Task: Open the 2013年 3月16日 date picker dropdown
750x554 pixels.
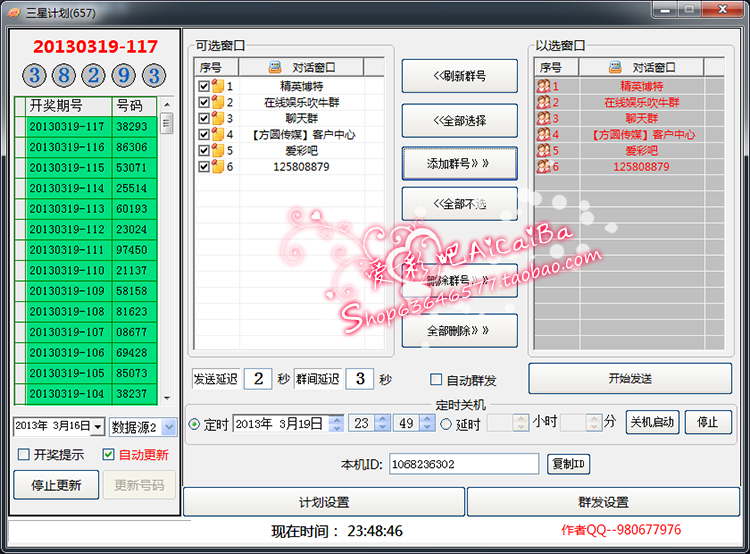Action: click(98, 427)
